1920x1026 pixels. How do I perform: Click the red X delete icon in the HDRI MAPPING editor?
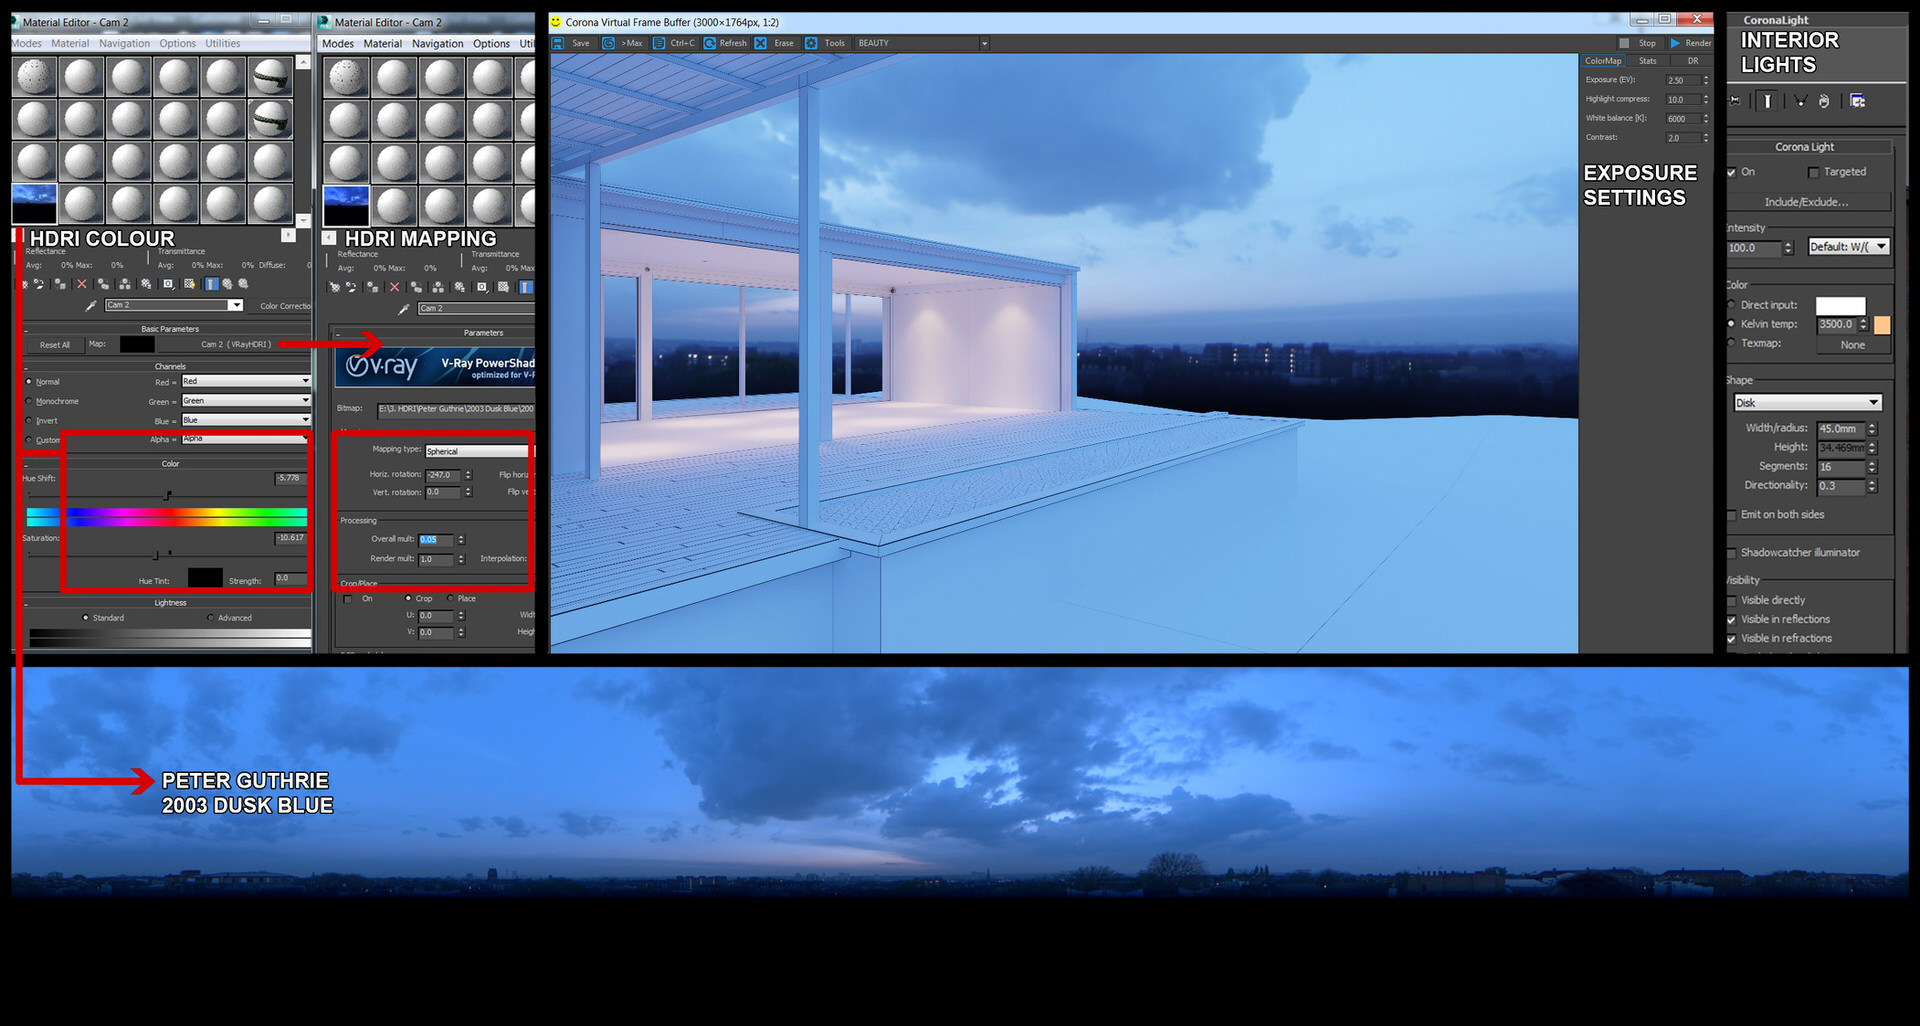pyautogui.click(x=394, y=287)
